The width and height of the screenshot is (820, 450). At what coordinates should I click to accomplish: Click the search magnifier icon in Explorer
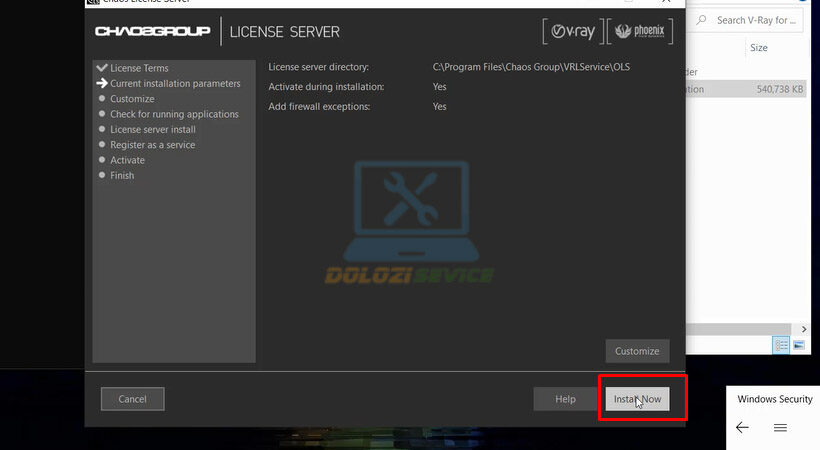click(x=701, y=19)
